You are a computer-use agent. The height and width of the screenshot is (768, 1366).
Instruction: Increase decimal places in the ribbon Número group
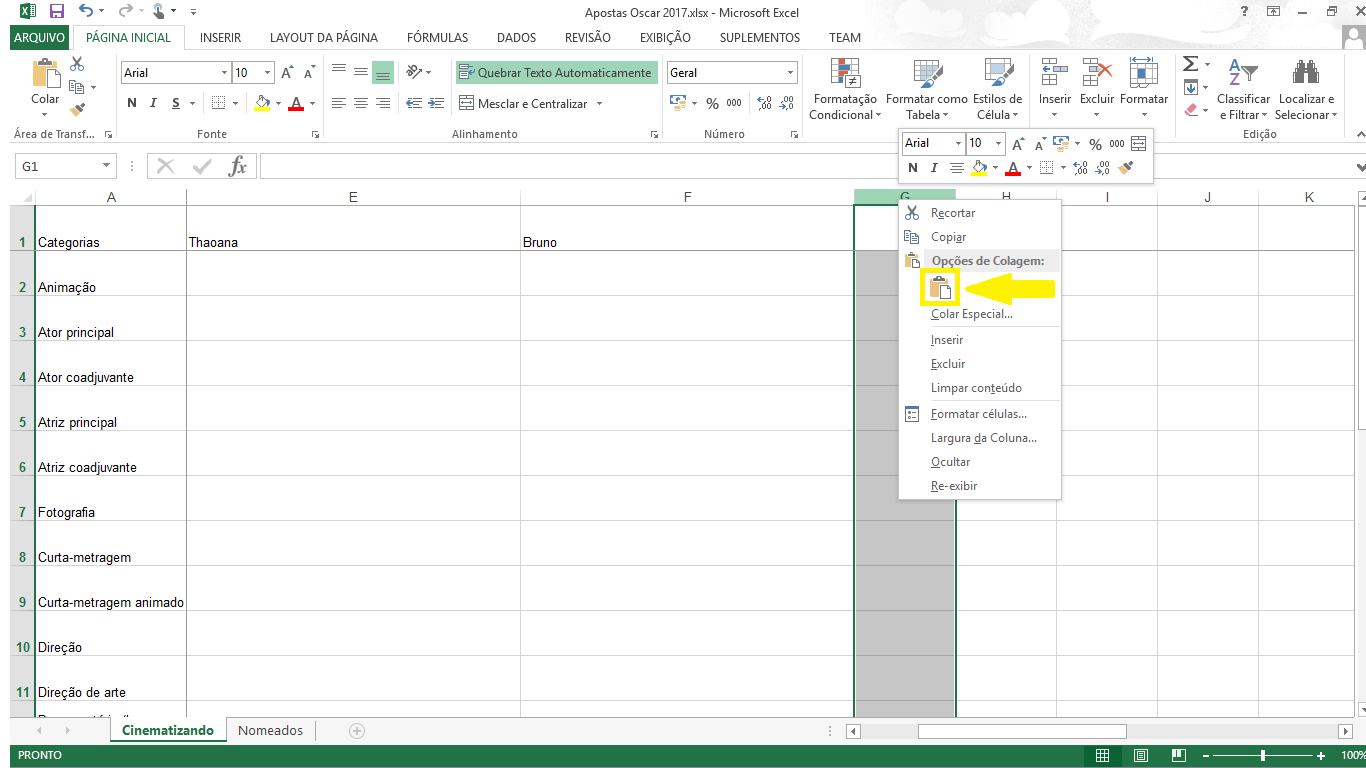[x=765, y=103]
